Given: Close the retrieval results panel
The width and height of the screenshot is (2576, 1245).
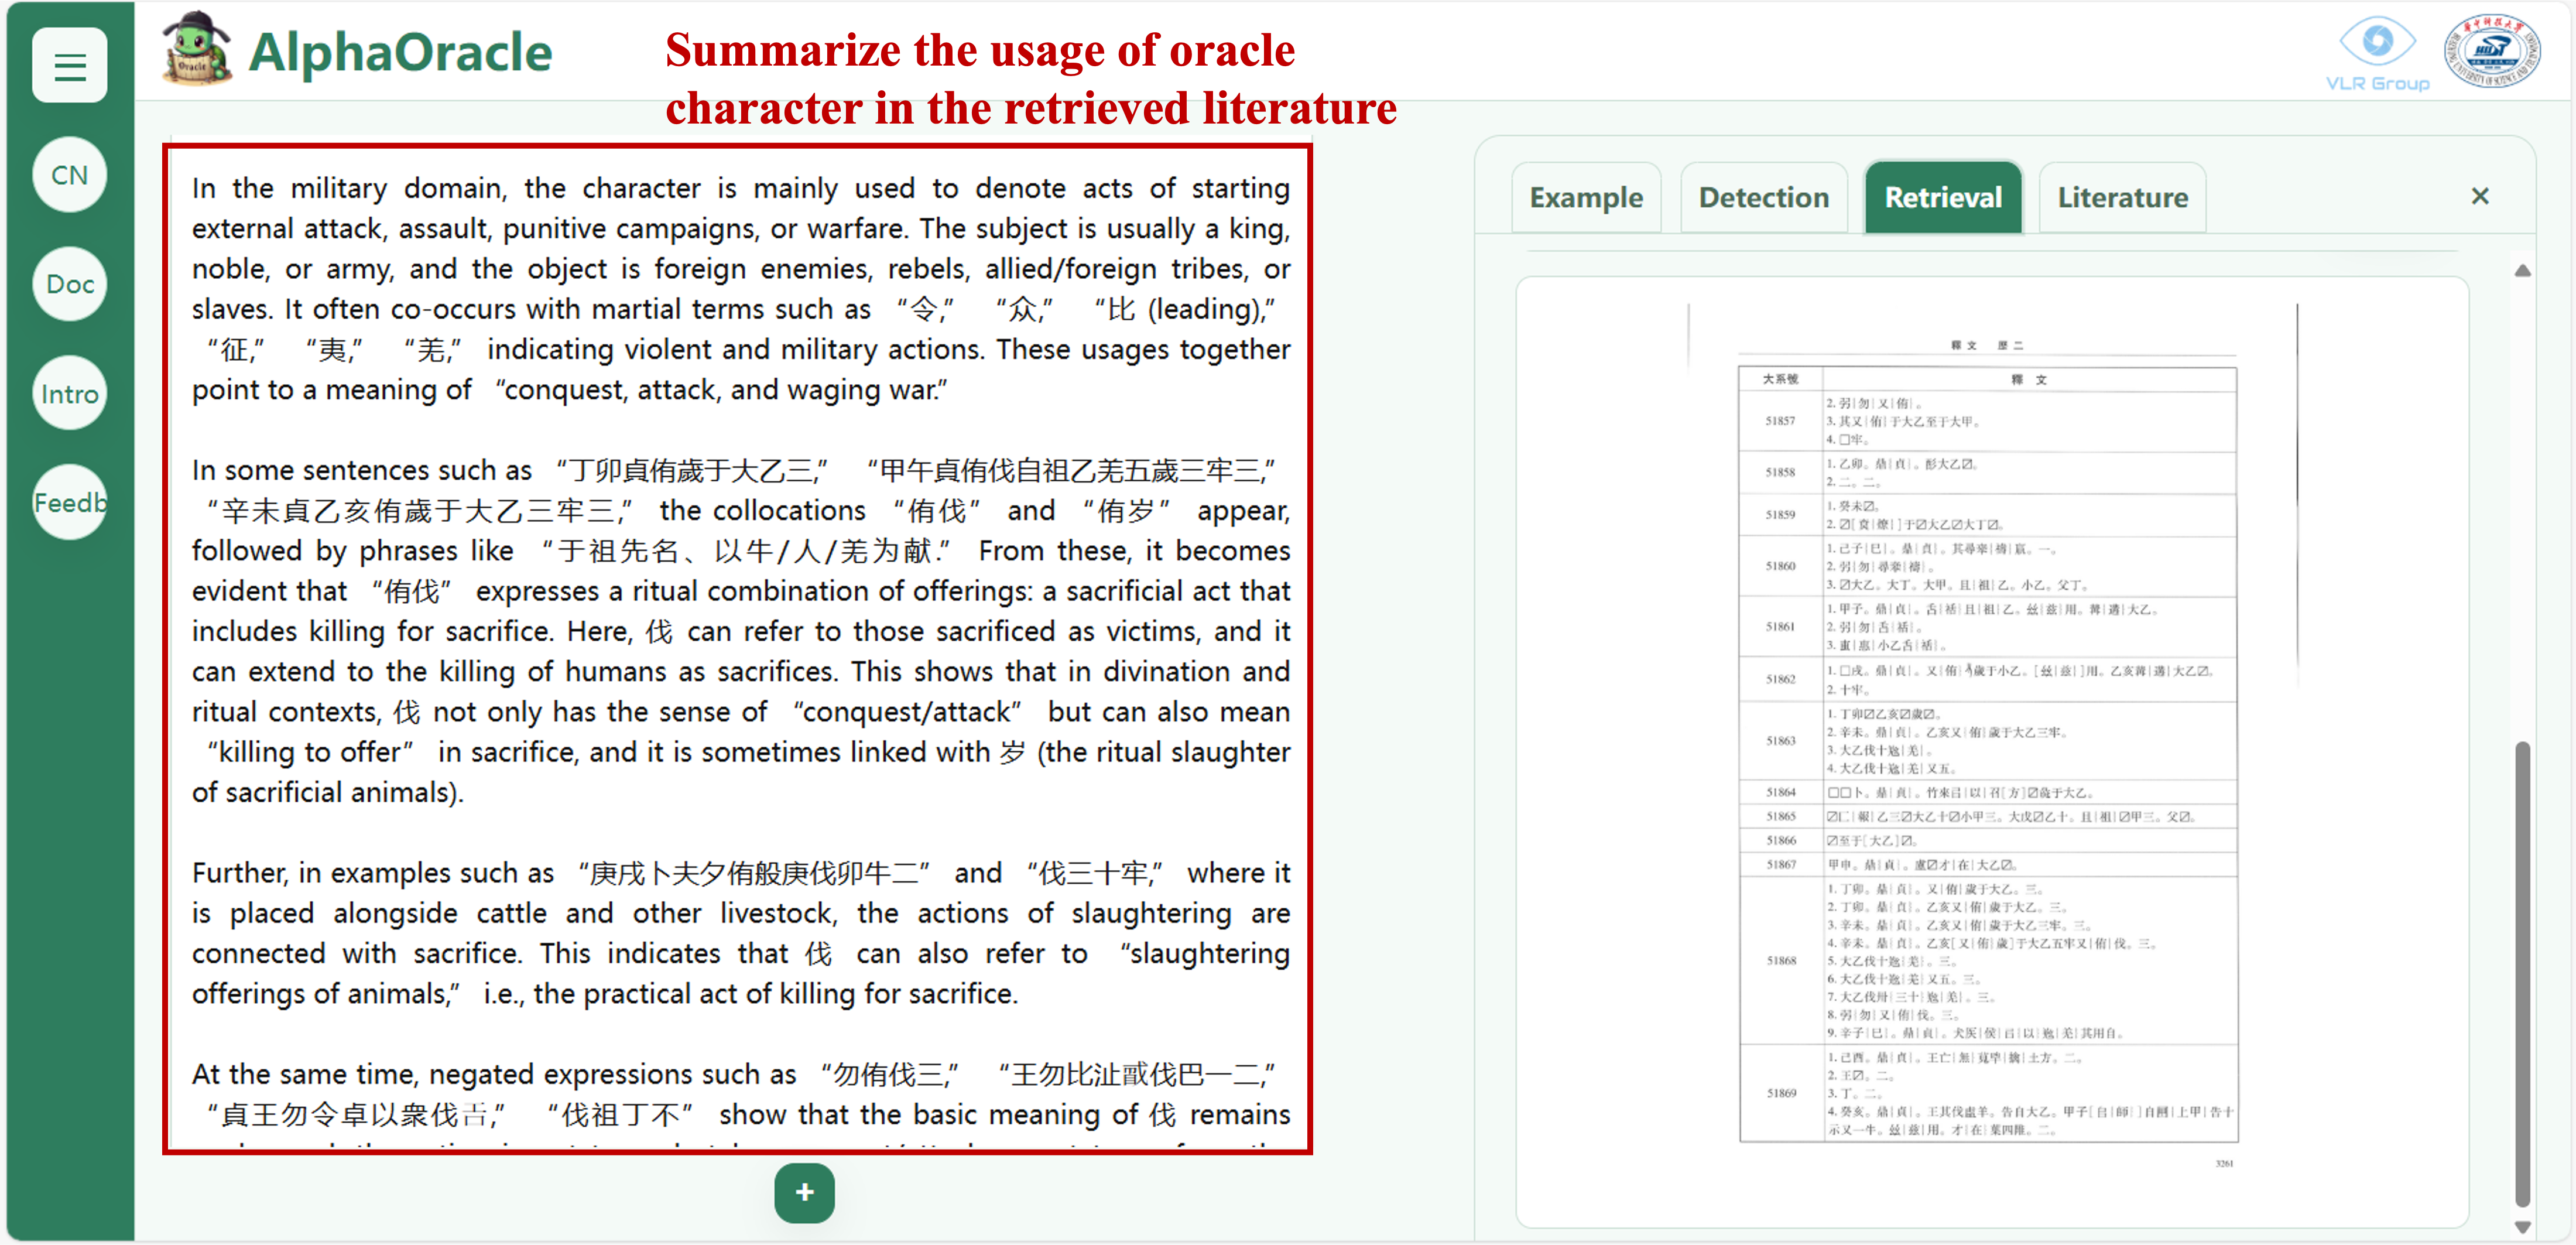Looking at the screenshot, I should (x=2481, y=196).
